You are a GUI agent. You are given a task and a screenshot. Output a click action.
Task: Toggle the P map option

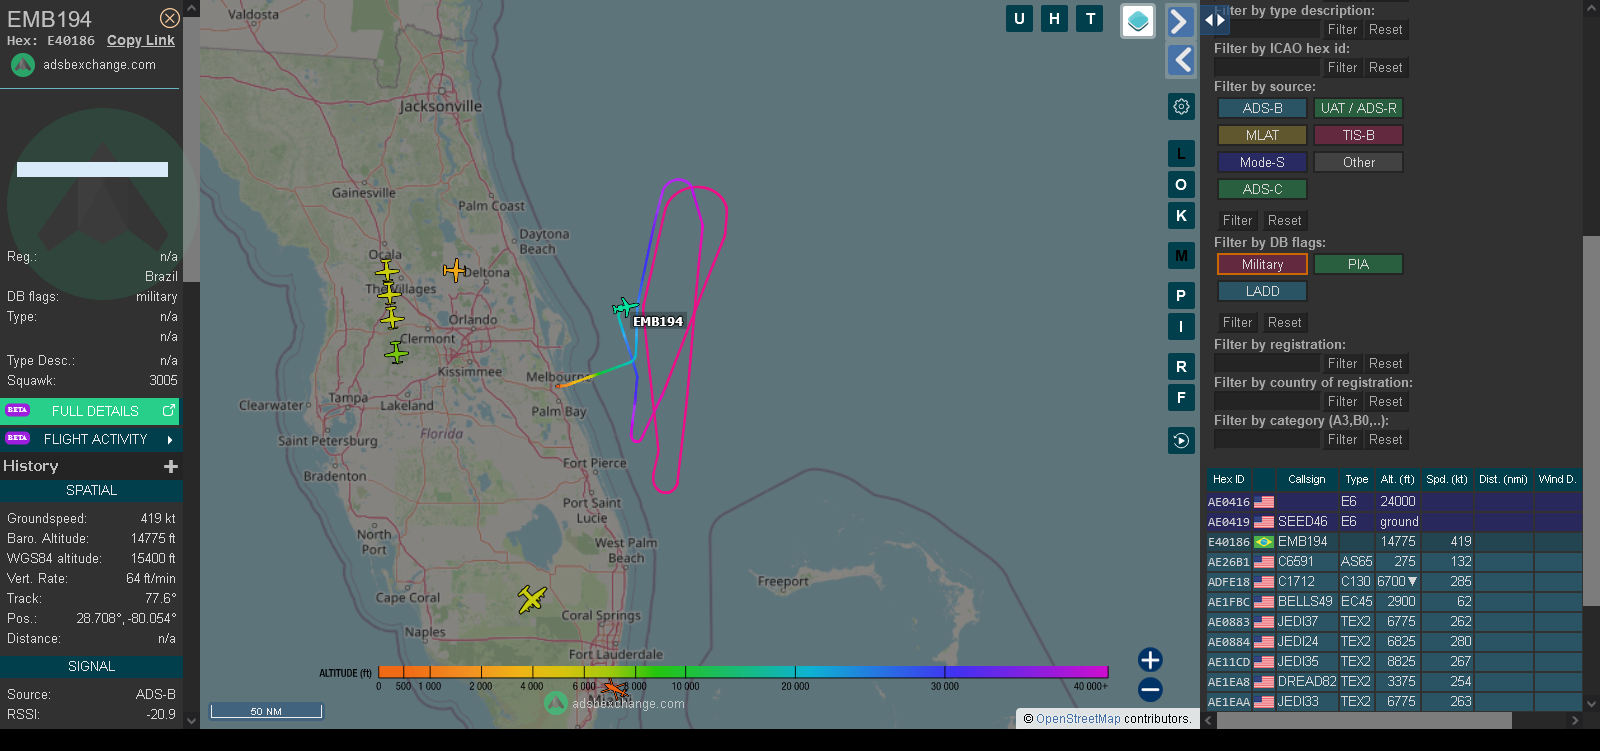click(1181, 296)
